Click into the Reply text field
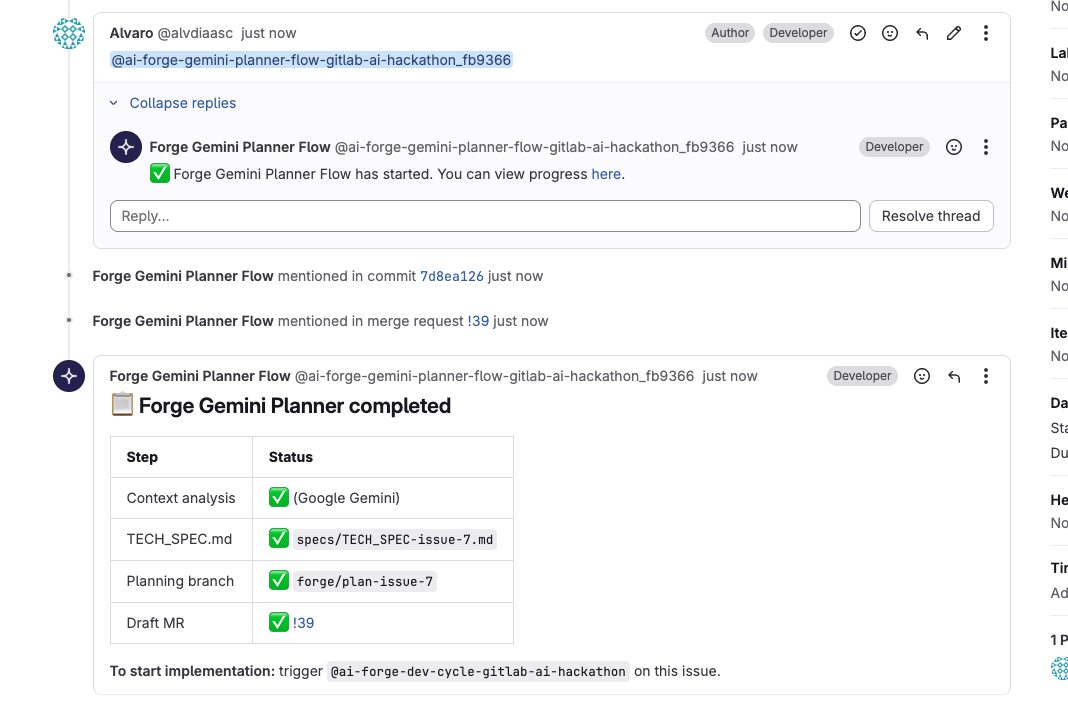Viewport: 1068px width, 711px height. pyautogui.click(x=485, y=216)
